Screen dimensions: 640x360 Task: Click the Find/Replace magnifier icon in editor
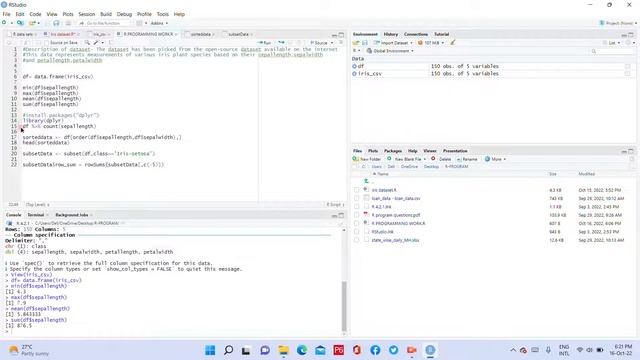(x=87, y=42)
